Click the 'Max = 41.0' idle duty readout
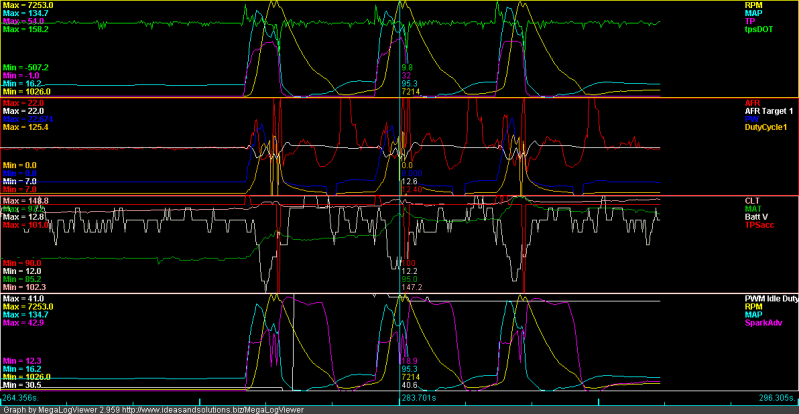 click(x=23, y=299)
